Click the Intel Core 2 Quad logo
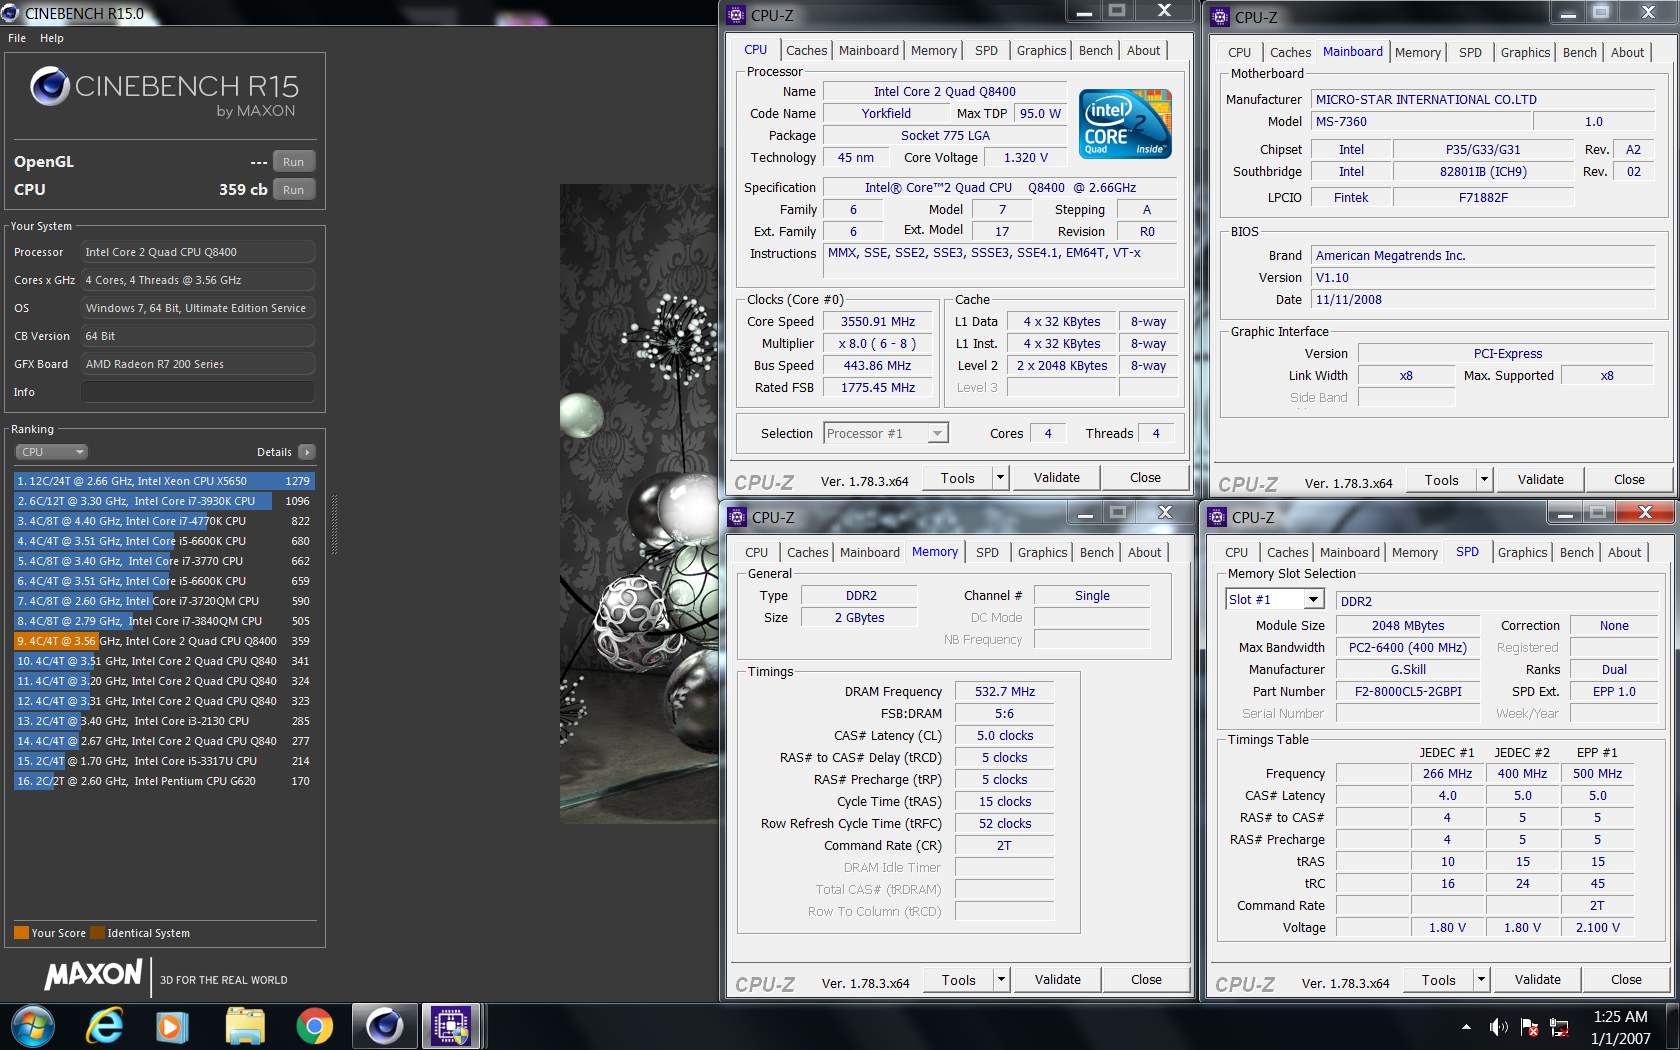The width and height of the screenshot is (1680, 1050). (x=1126, y=124)
